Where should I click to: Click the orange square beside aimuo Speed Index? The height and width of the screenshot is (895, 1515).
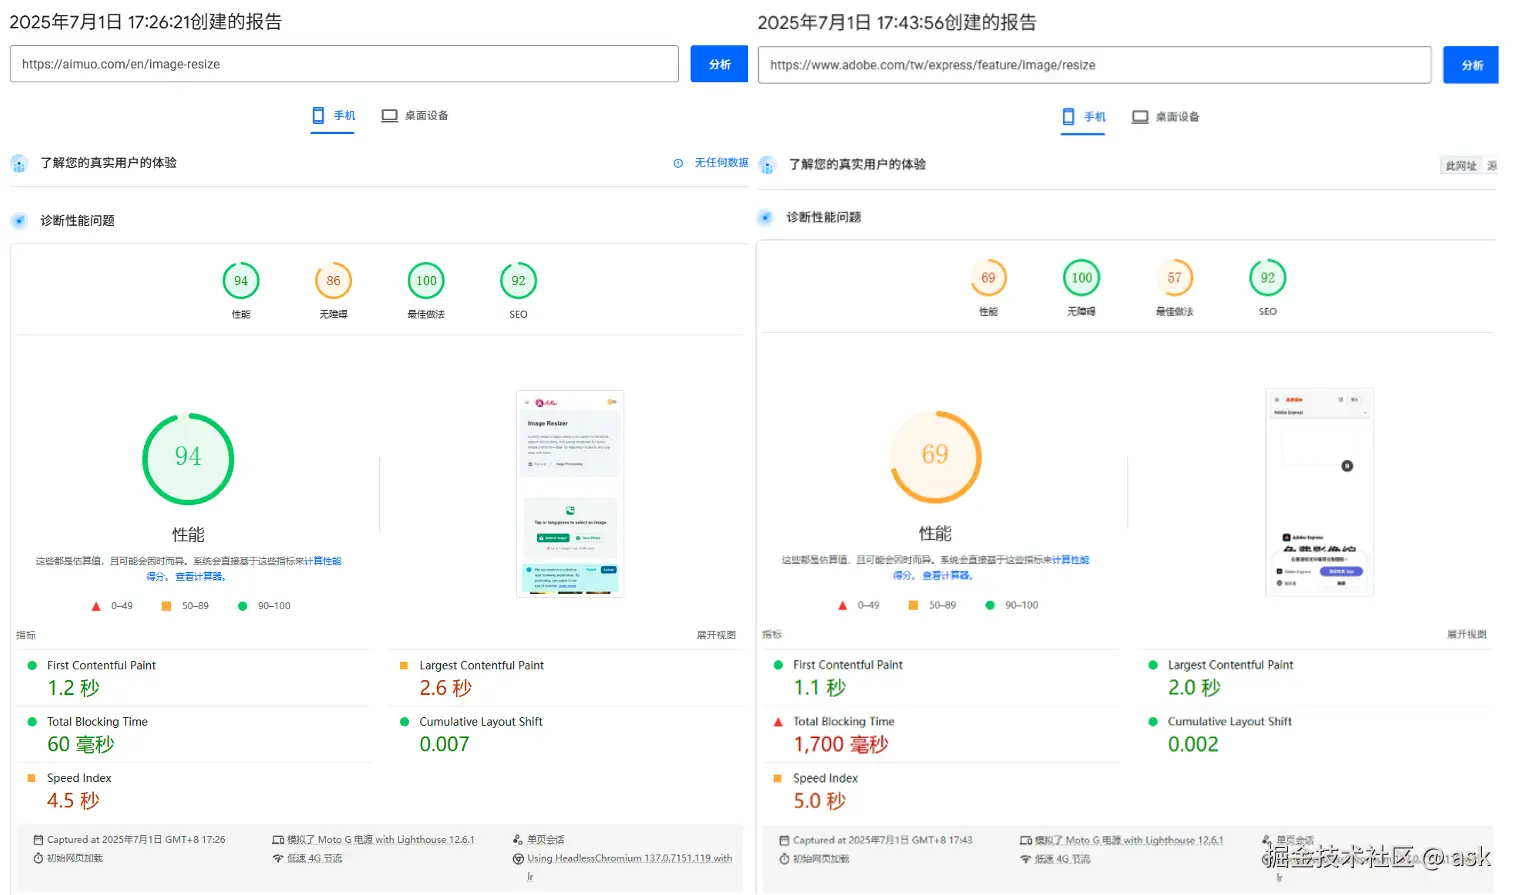pyautogui.click(x=32, y=778)
